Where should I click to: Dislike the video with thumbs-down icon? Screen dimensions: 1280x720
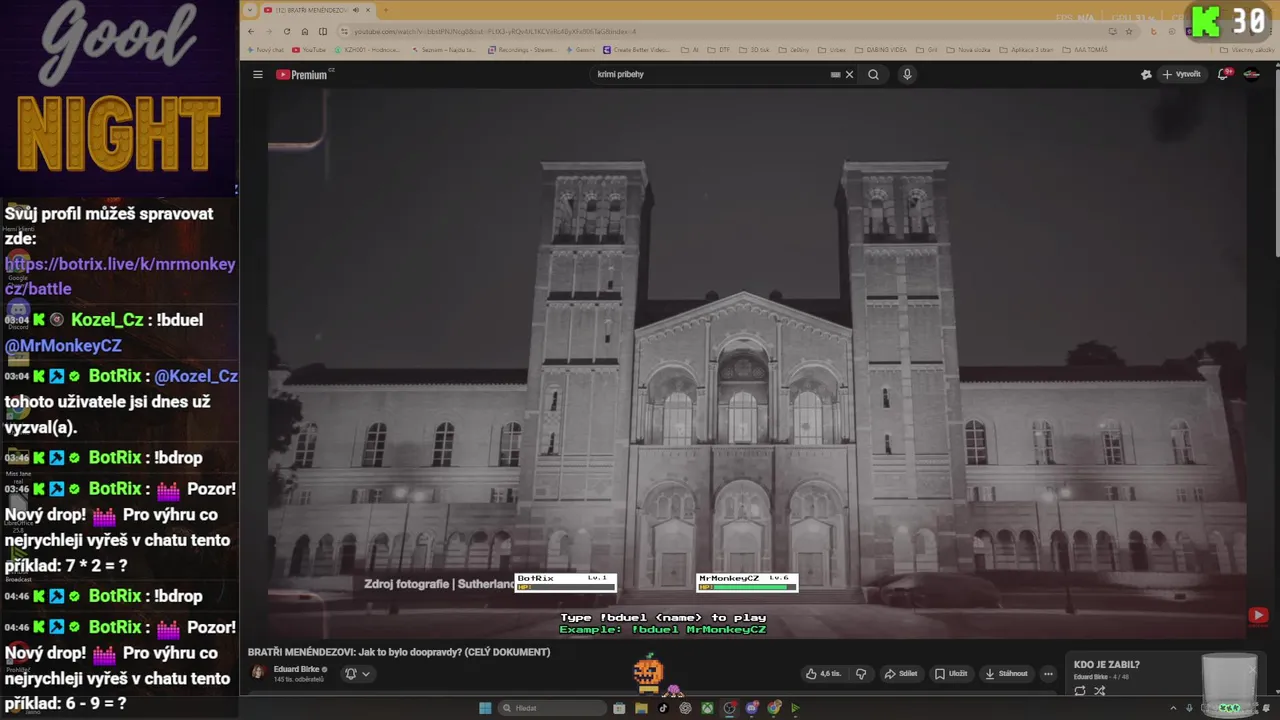click(861, 674)
